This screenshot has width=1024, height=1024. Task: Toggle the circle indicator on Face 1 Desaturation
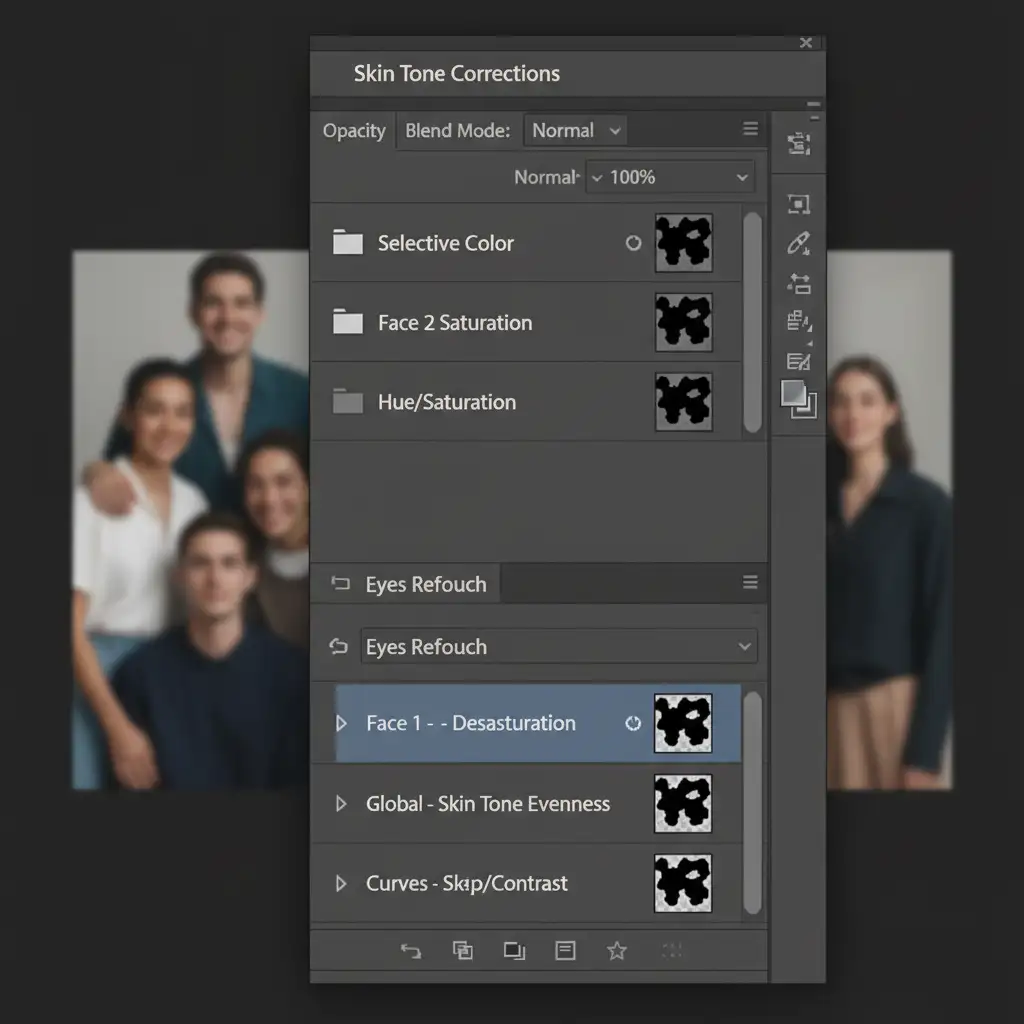pyautogui.click(x=633, y=723)
